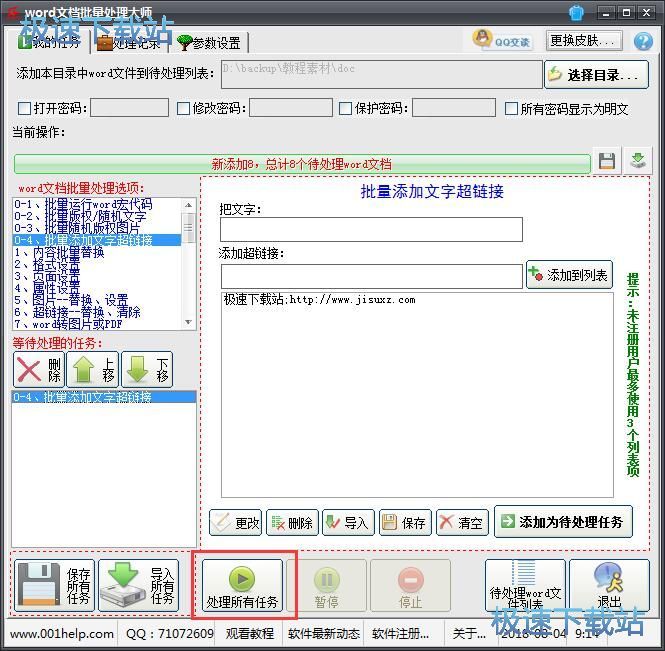Click the options list scrollbar thumb
665x651 pixels.
(189, 228)
